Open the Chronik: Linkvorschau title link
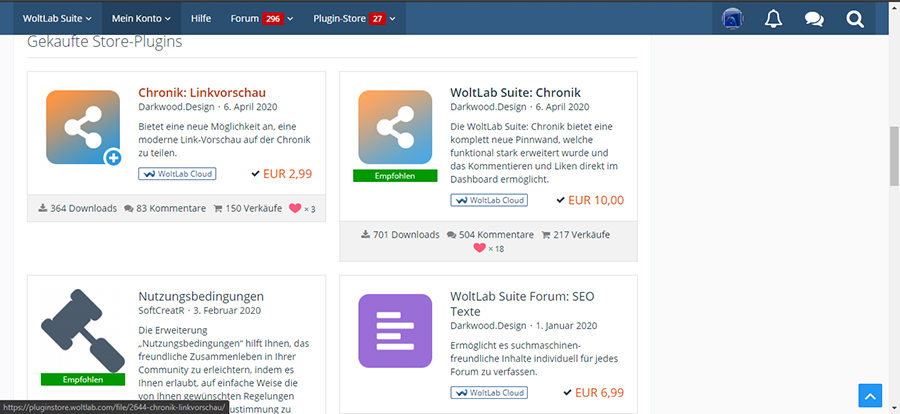Image resolution: width=900 pixels, height=414 pixels. [x=202, y=93]
